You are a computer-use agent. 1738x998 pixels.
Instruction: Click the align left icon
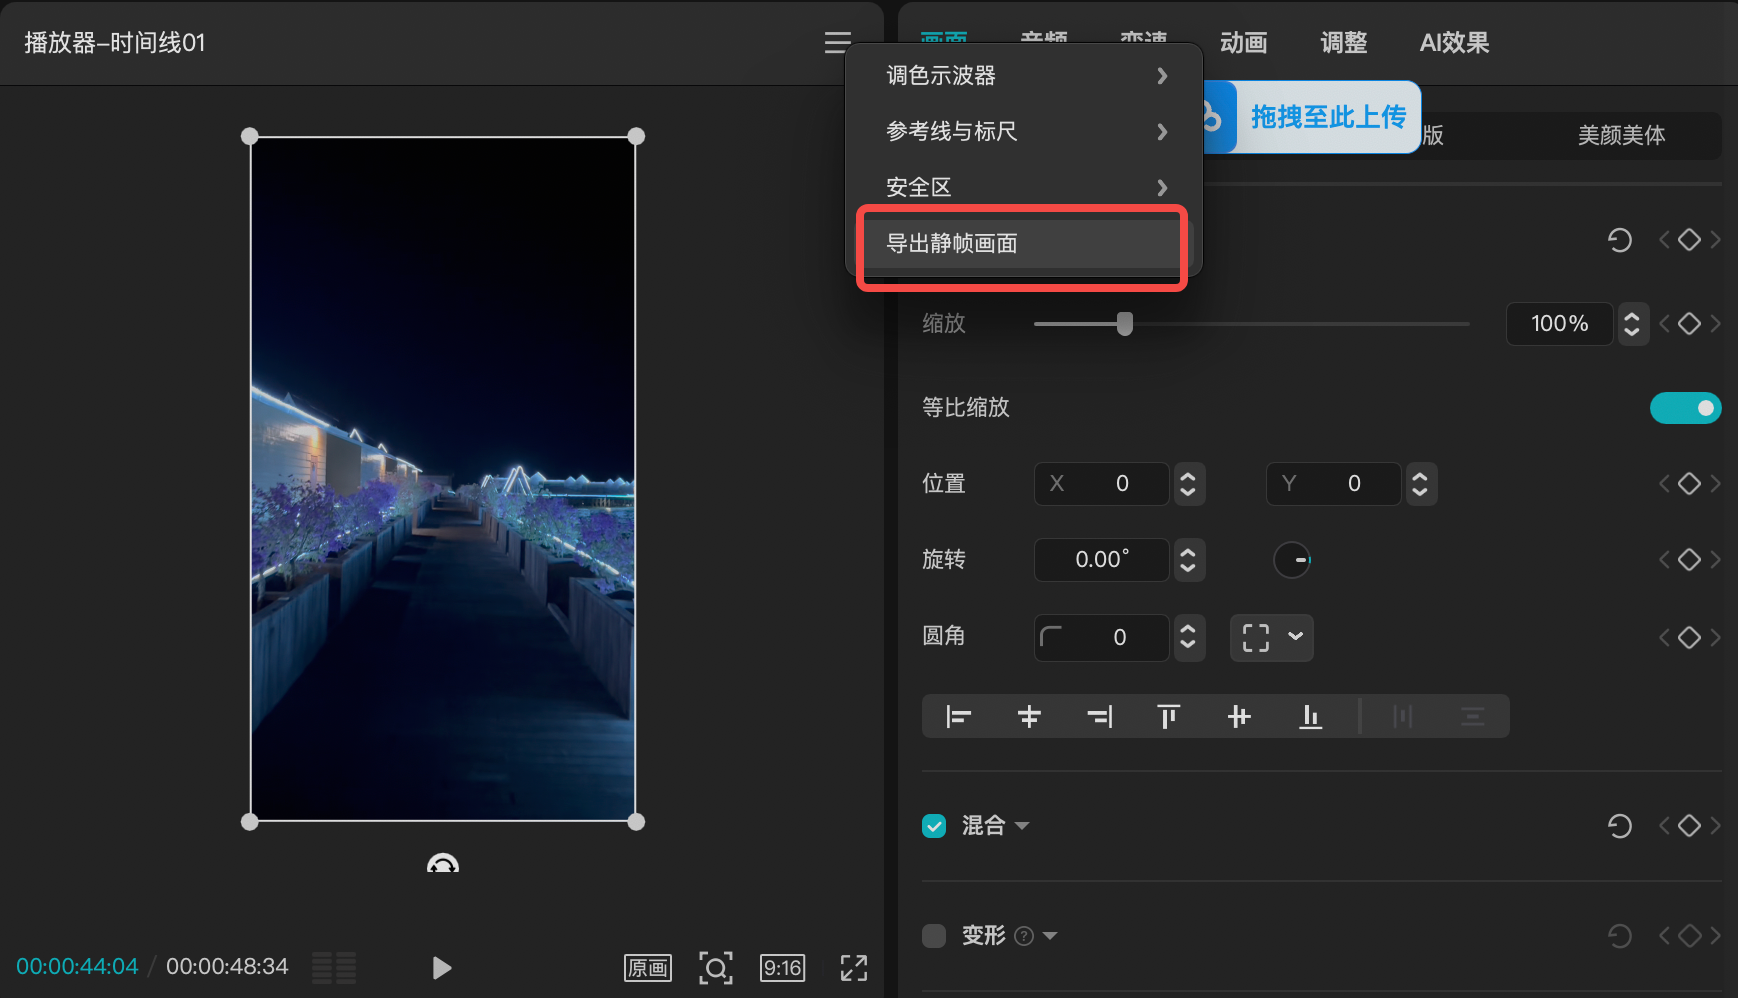click(958, 717)
